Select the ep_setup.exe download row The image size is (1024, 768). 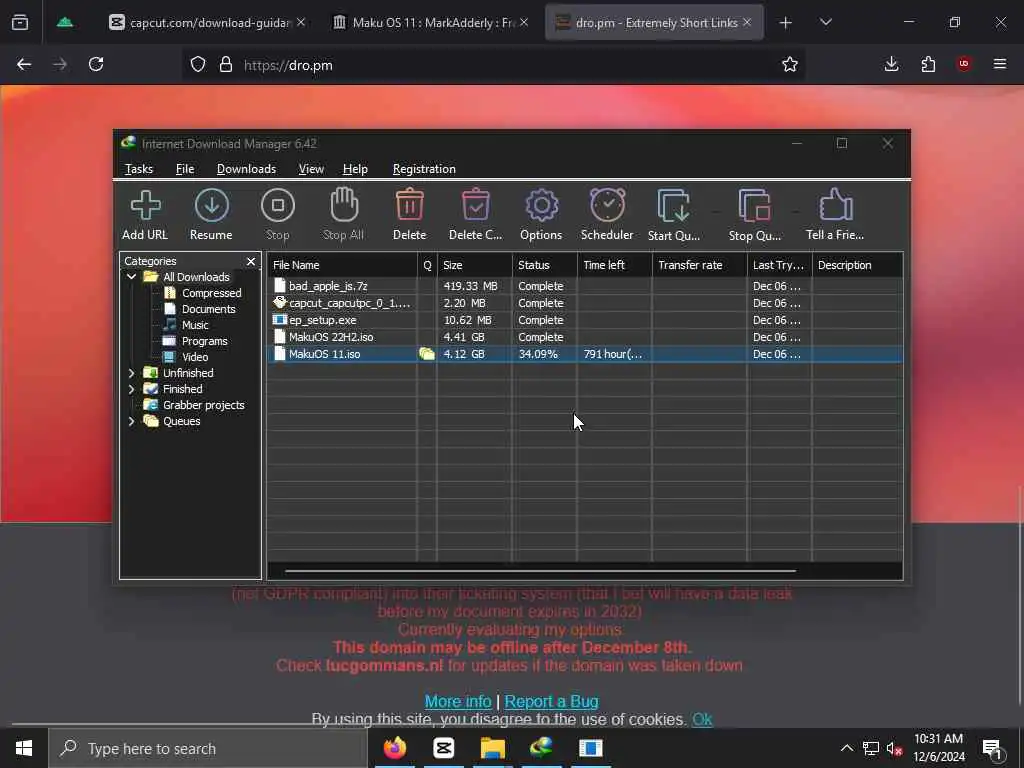point(584,320)
